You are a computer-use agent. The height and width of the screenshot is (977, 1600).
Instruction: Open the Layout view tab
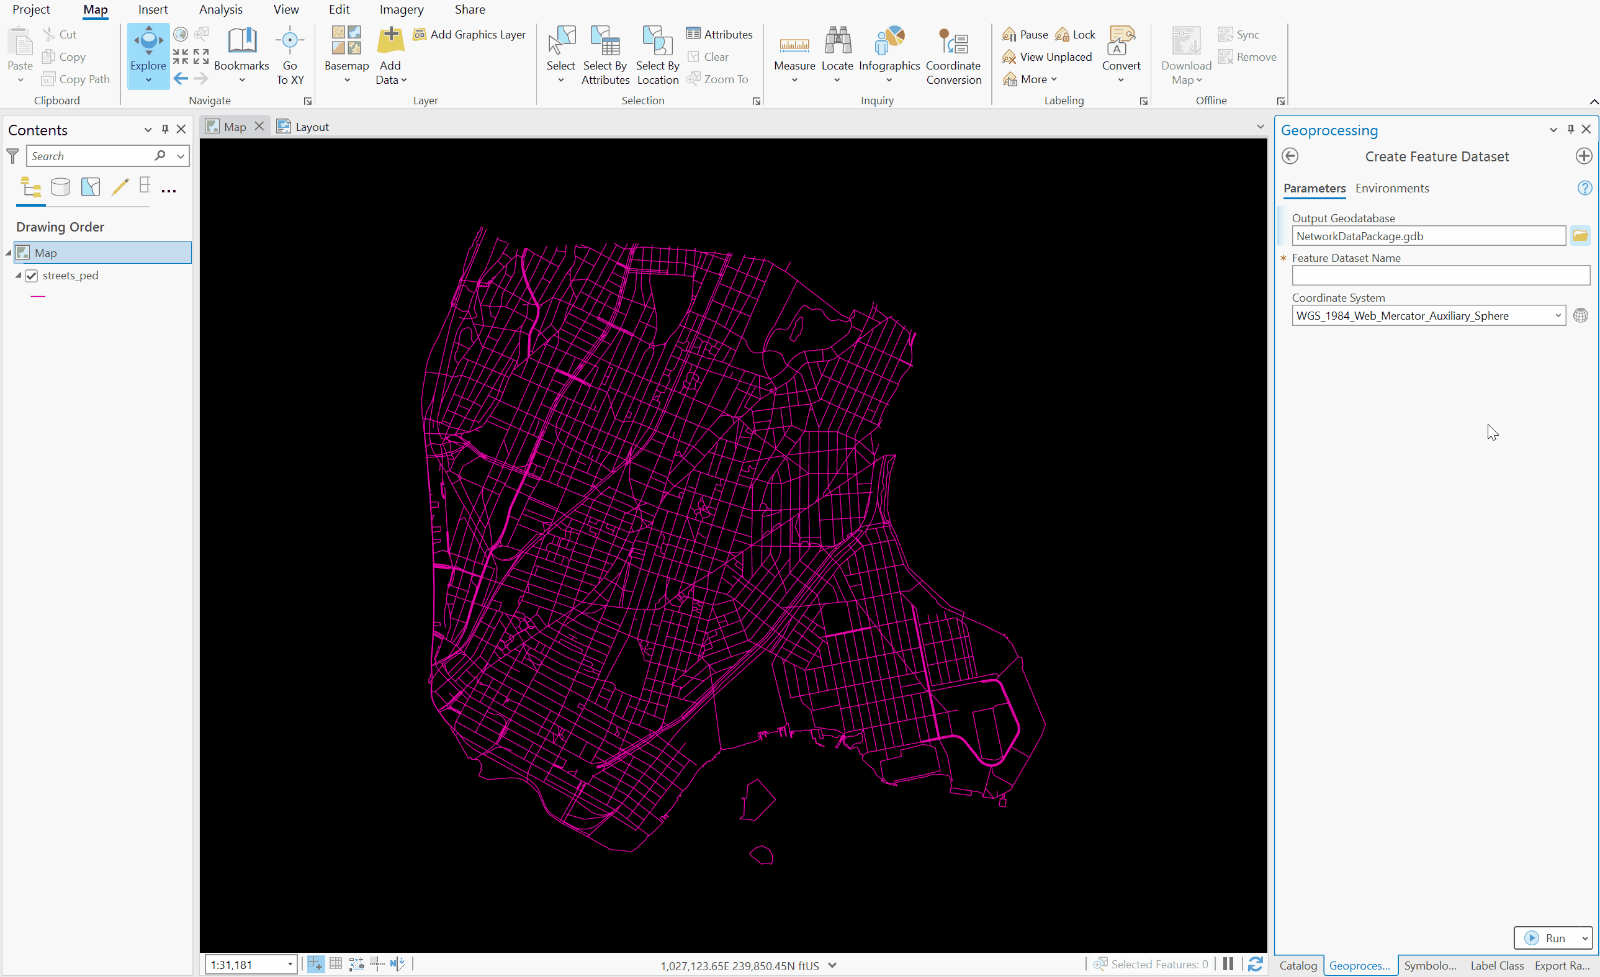310,126
